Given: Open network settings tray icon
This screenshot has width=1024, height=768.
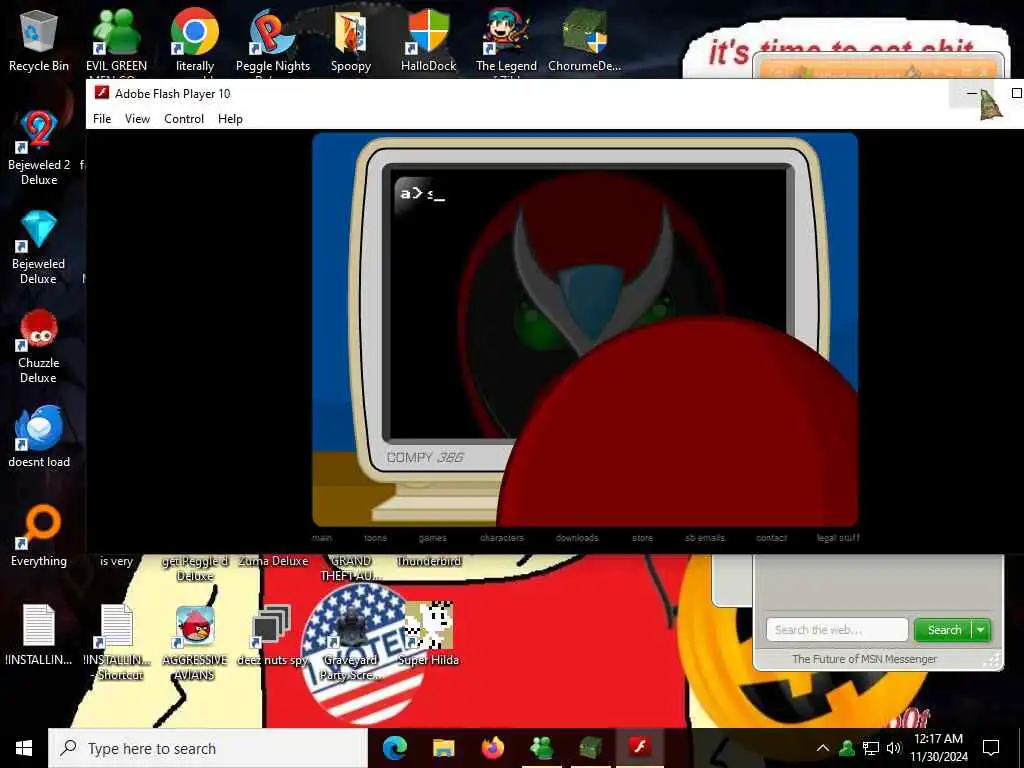Looking at the screenshot, I should click(x=871, y=748).
